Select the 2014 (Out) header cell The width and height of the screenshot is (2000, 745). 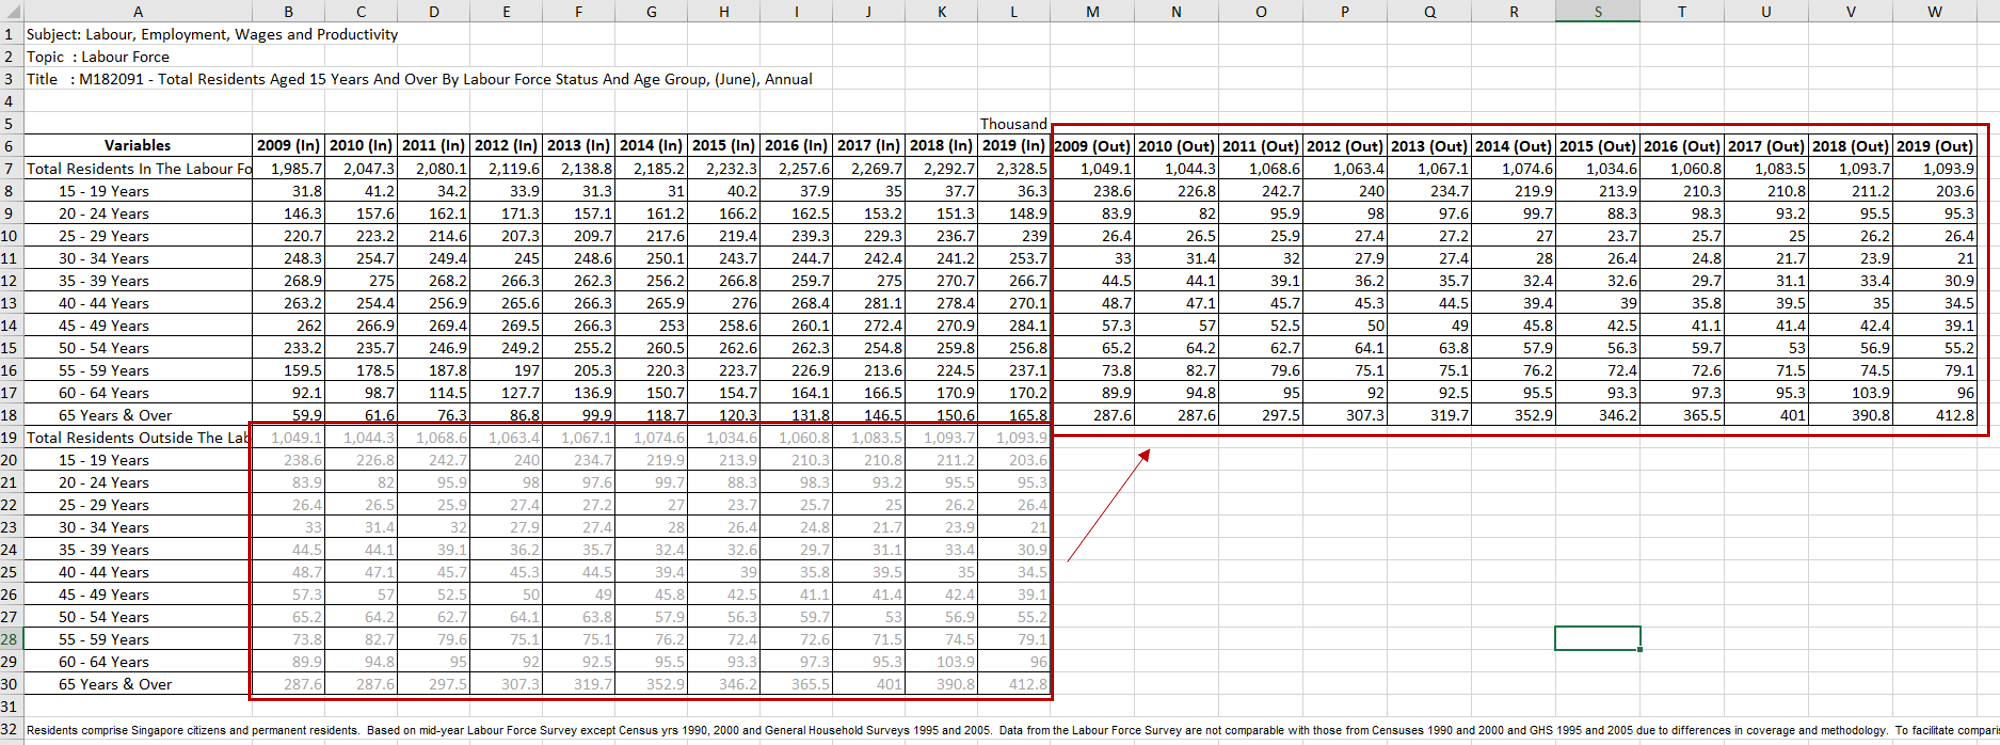1513,146
